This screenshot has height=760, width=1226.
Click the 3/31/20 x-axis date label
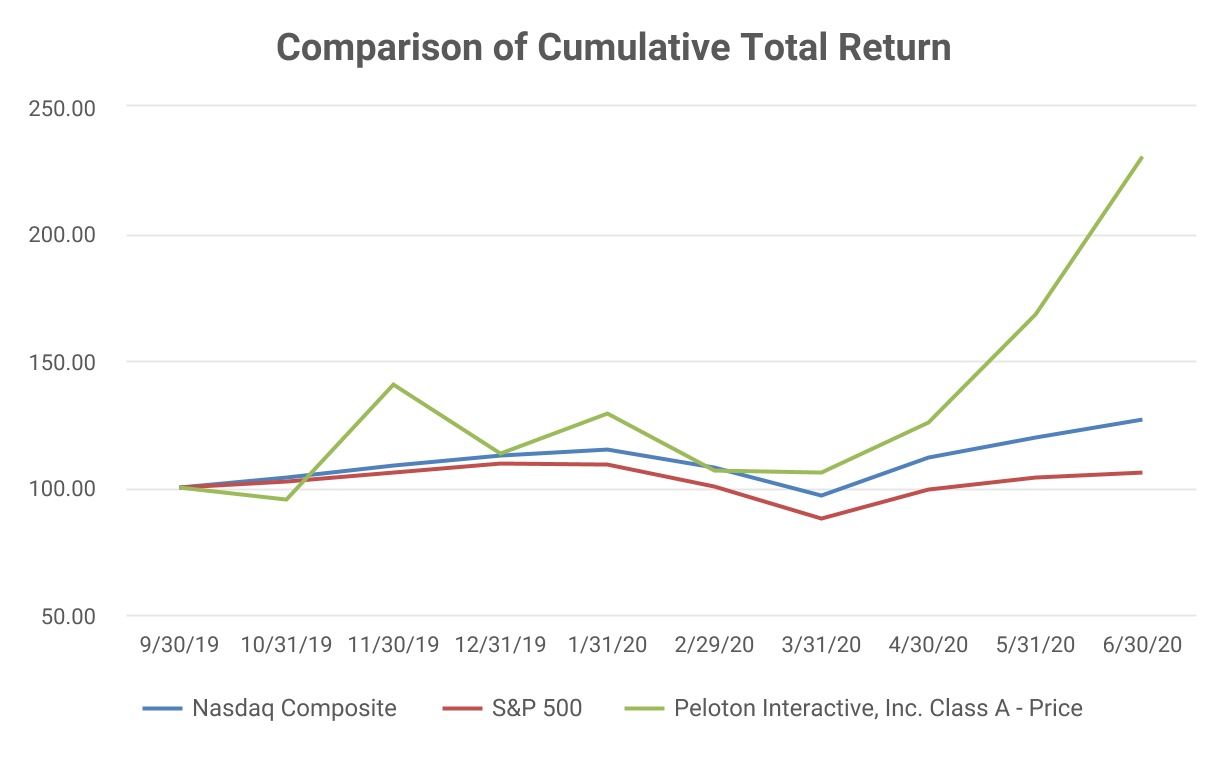pyautogui.click(x=821, y=645)
